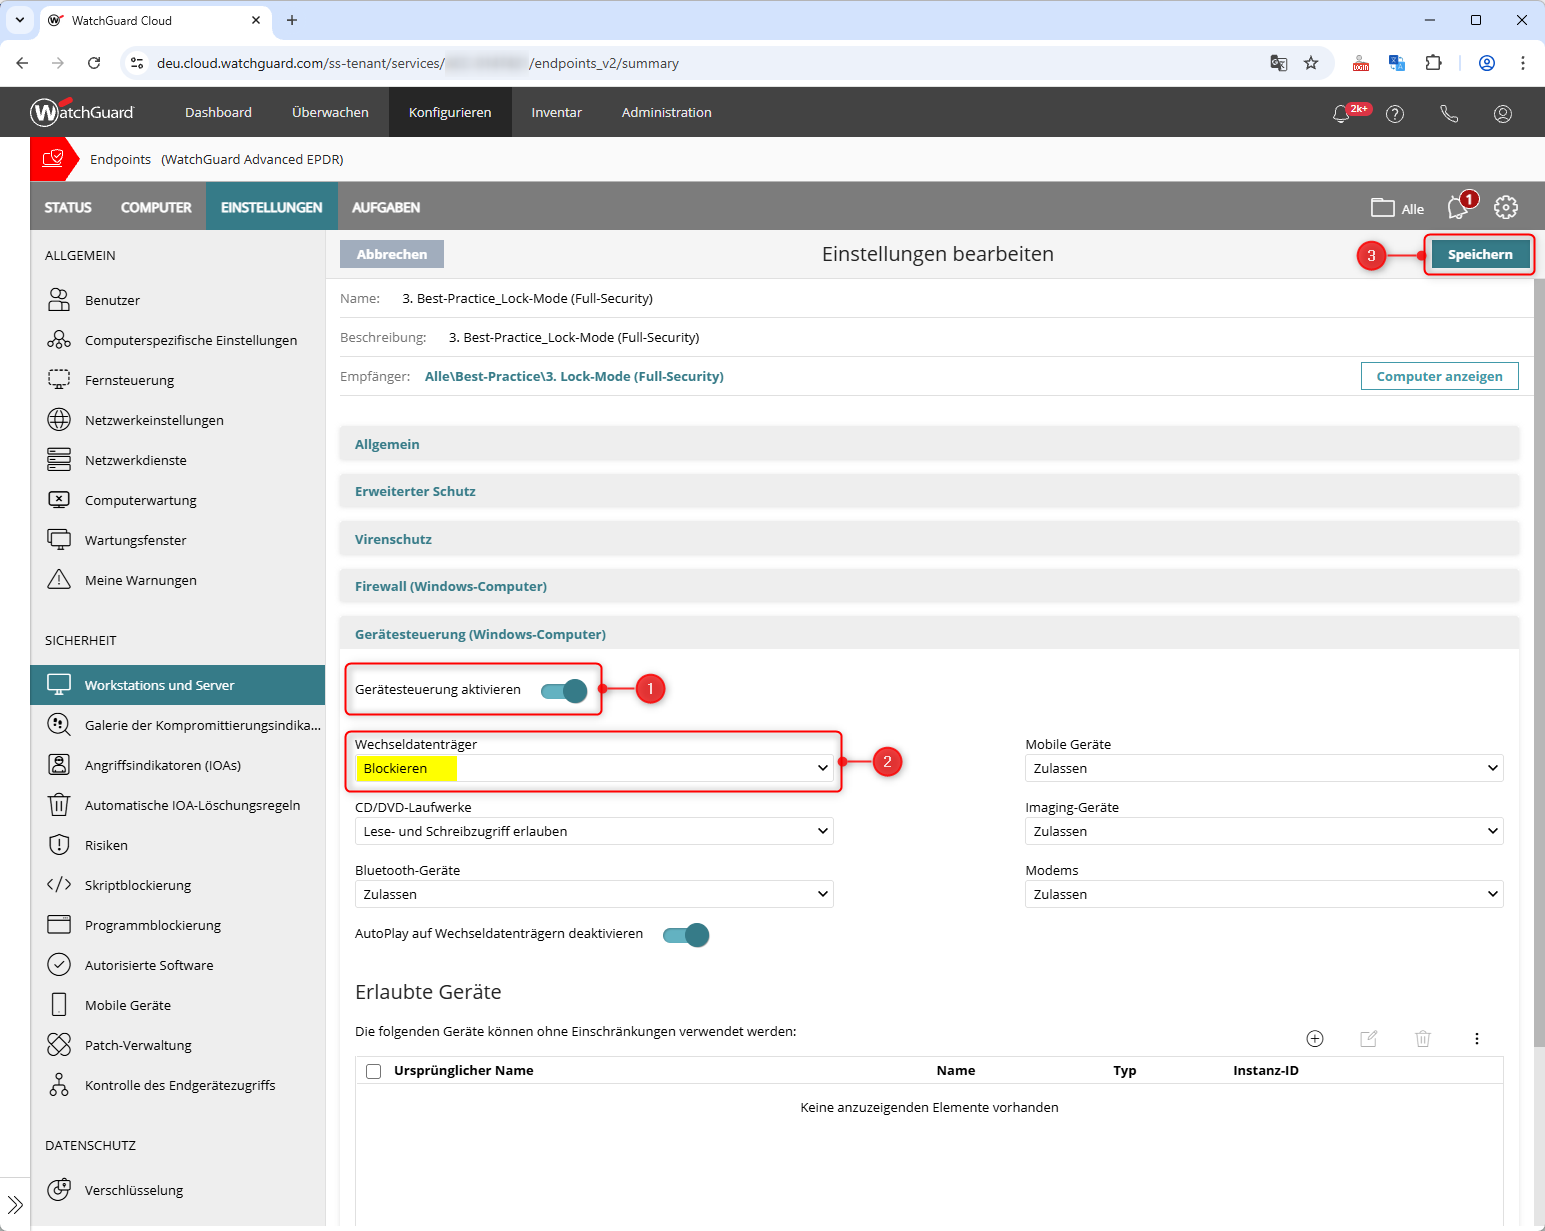Disable the AutoPlay auf Wechseldatenträgern switch
Image resolution: width=1545 pixels, height=1231 pixels.
click(686, 935)
